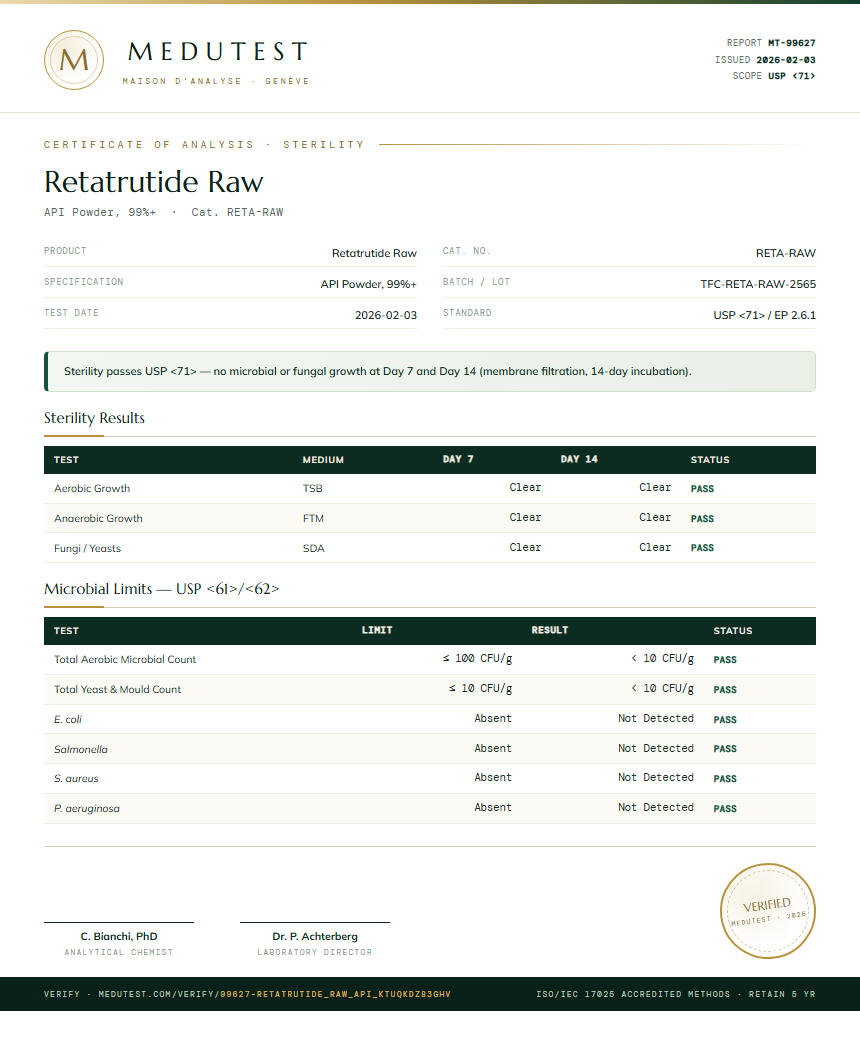Click PASS status for P. aeruginosa
860x1041 pixels.
coord(725,809)
